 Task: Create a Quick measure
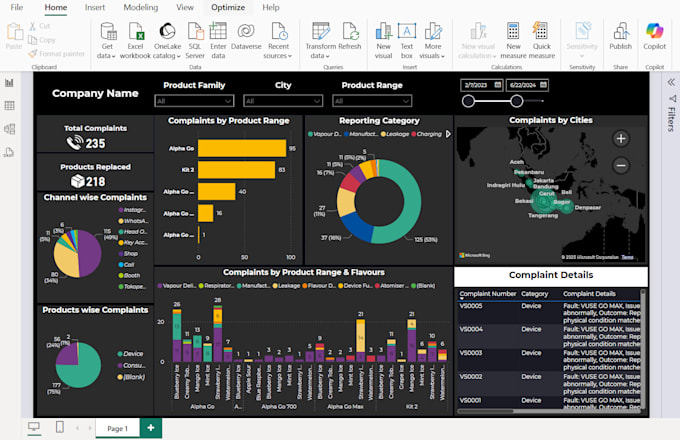click(541, 41)
